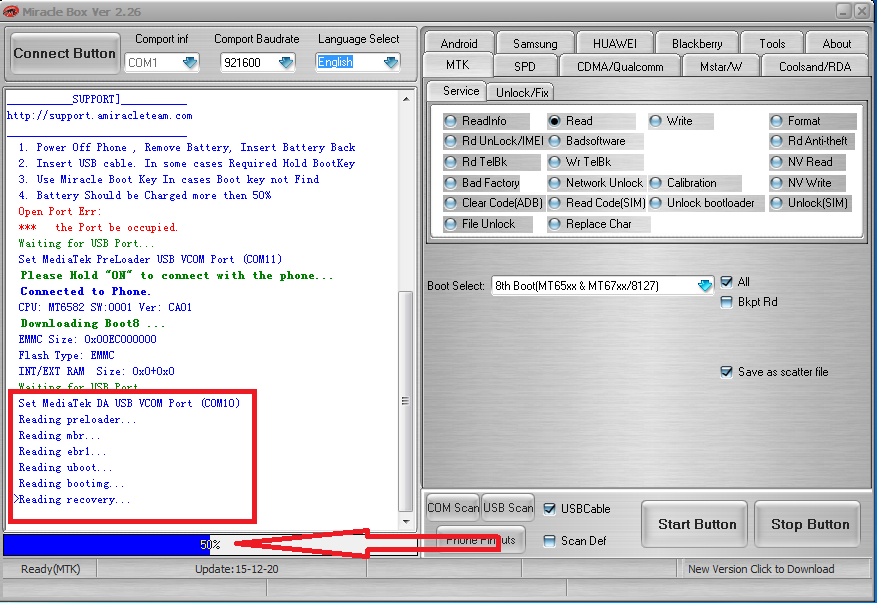The width and height of the screenshot is (877, 603).
Task: Select the Read Code(SIM) radio option
Action: (596, 203)
